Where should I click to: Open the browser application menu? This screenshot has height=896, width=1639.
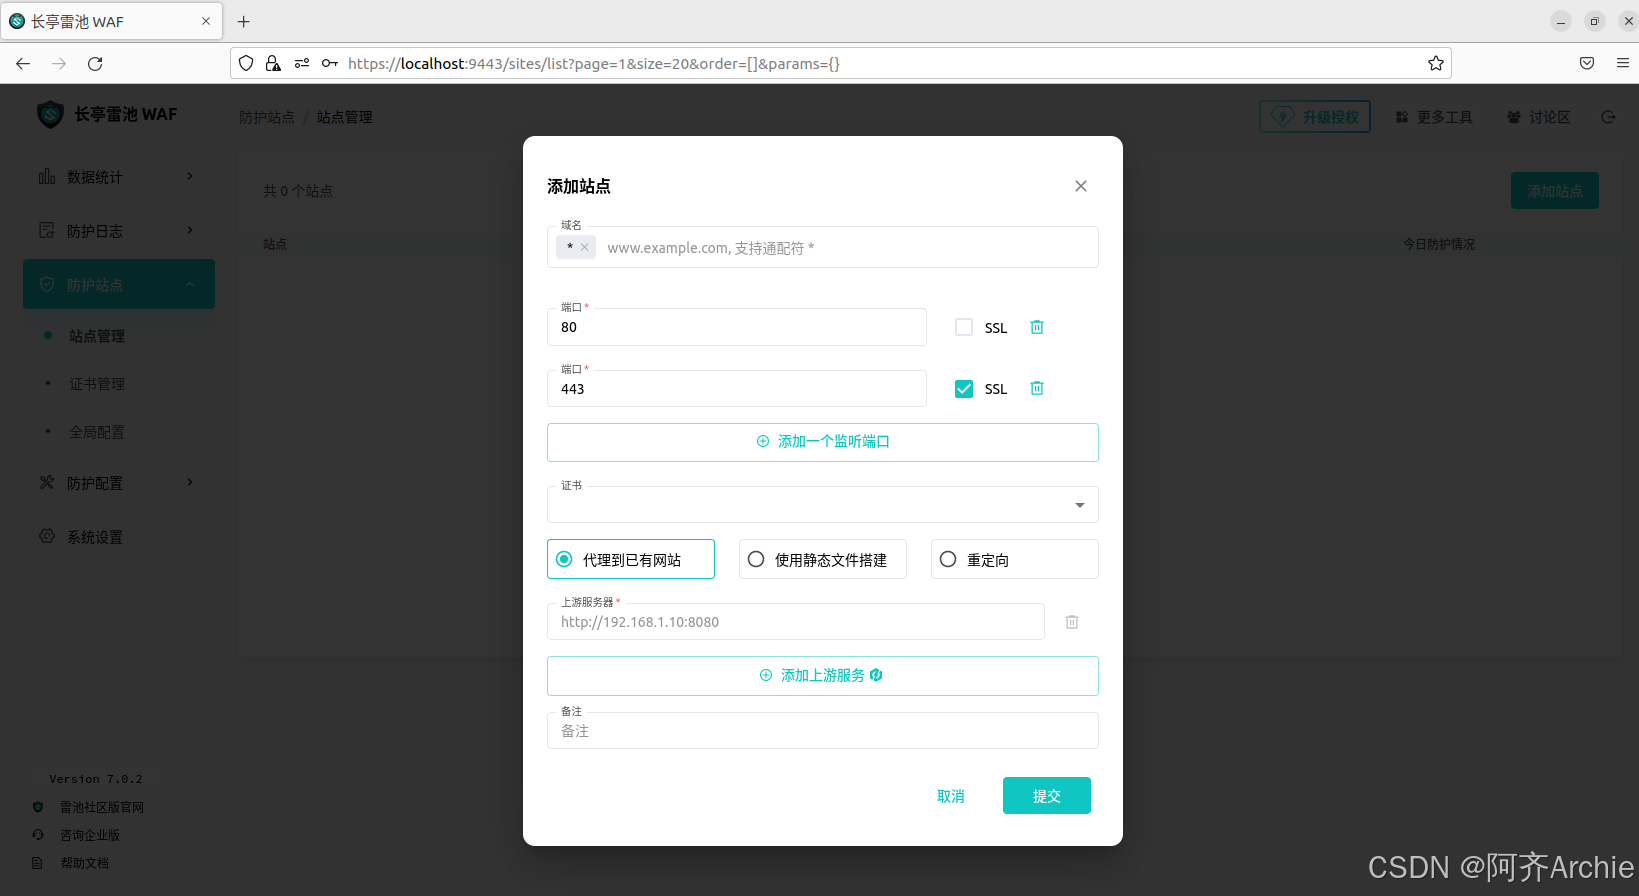click(x=1622, y=63)
